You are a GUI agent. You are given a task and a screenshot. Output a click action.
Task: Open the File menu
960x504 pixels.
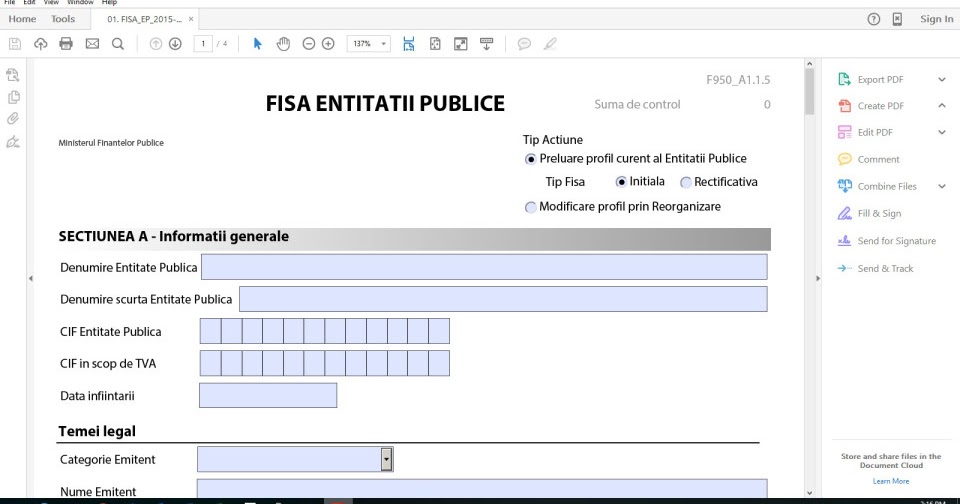click(10, 2)
